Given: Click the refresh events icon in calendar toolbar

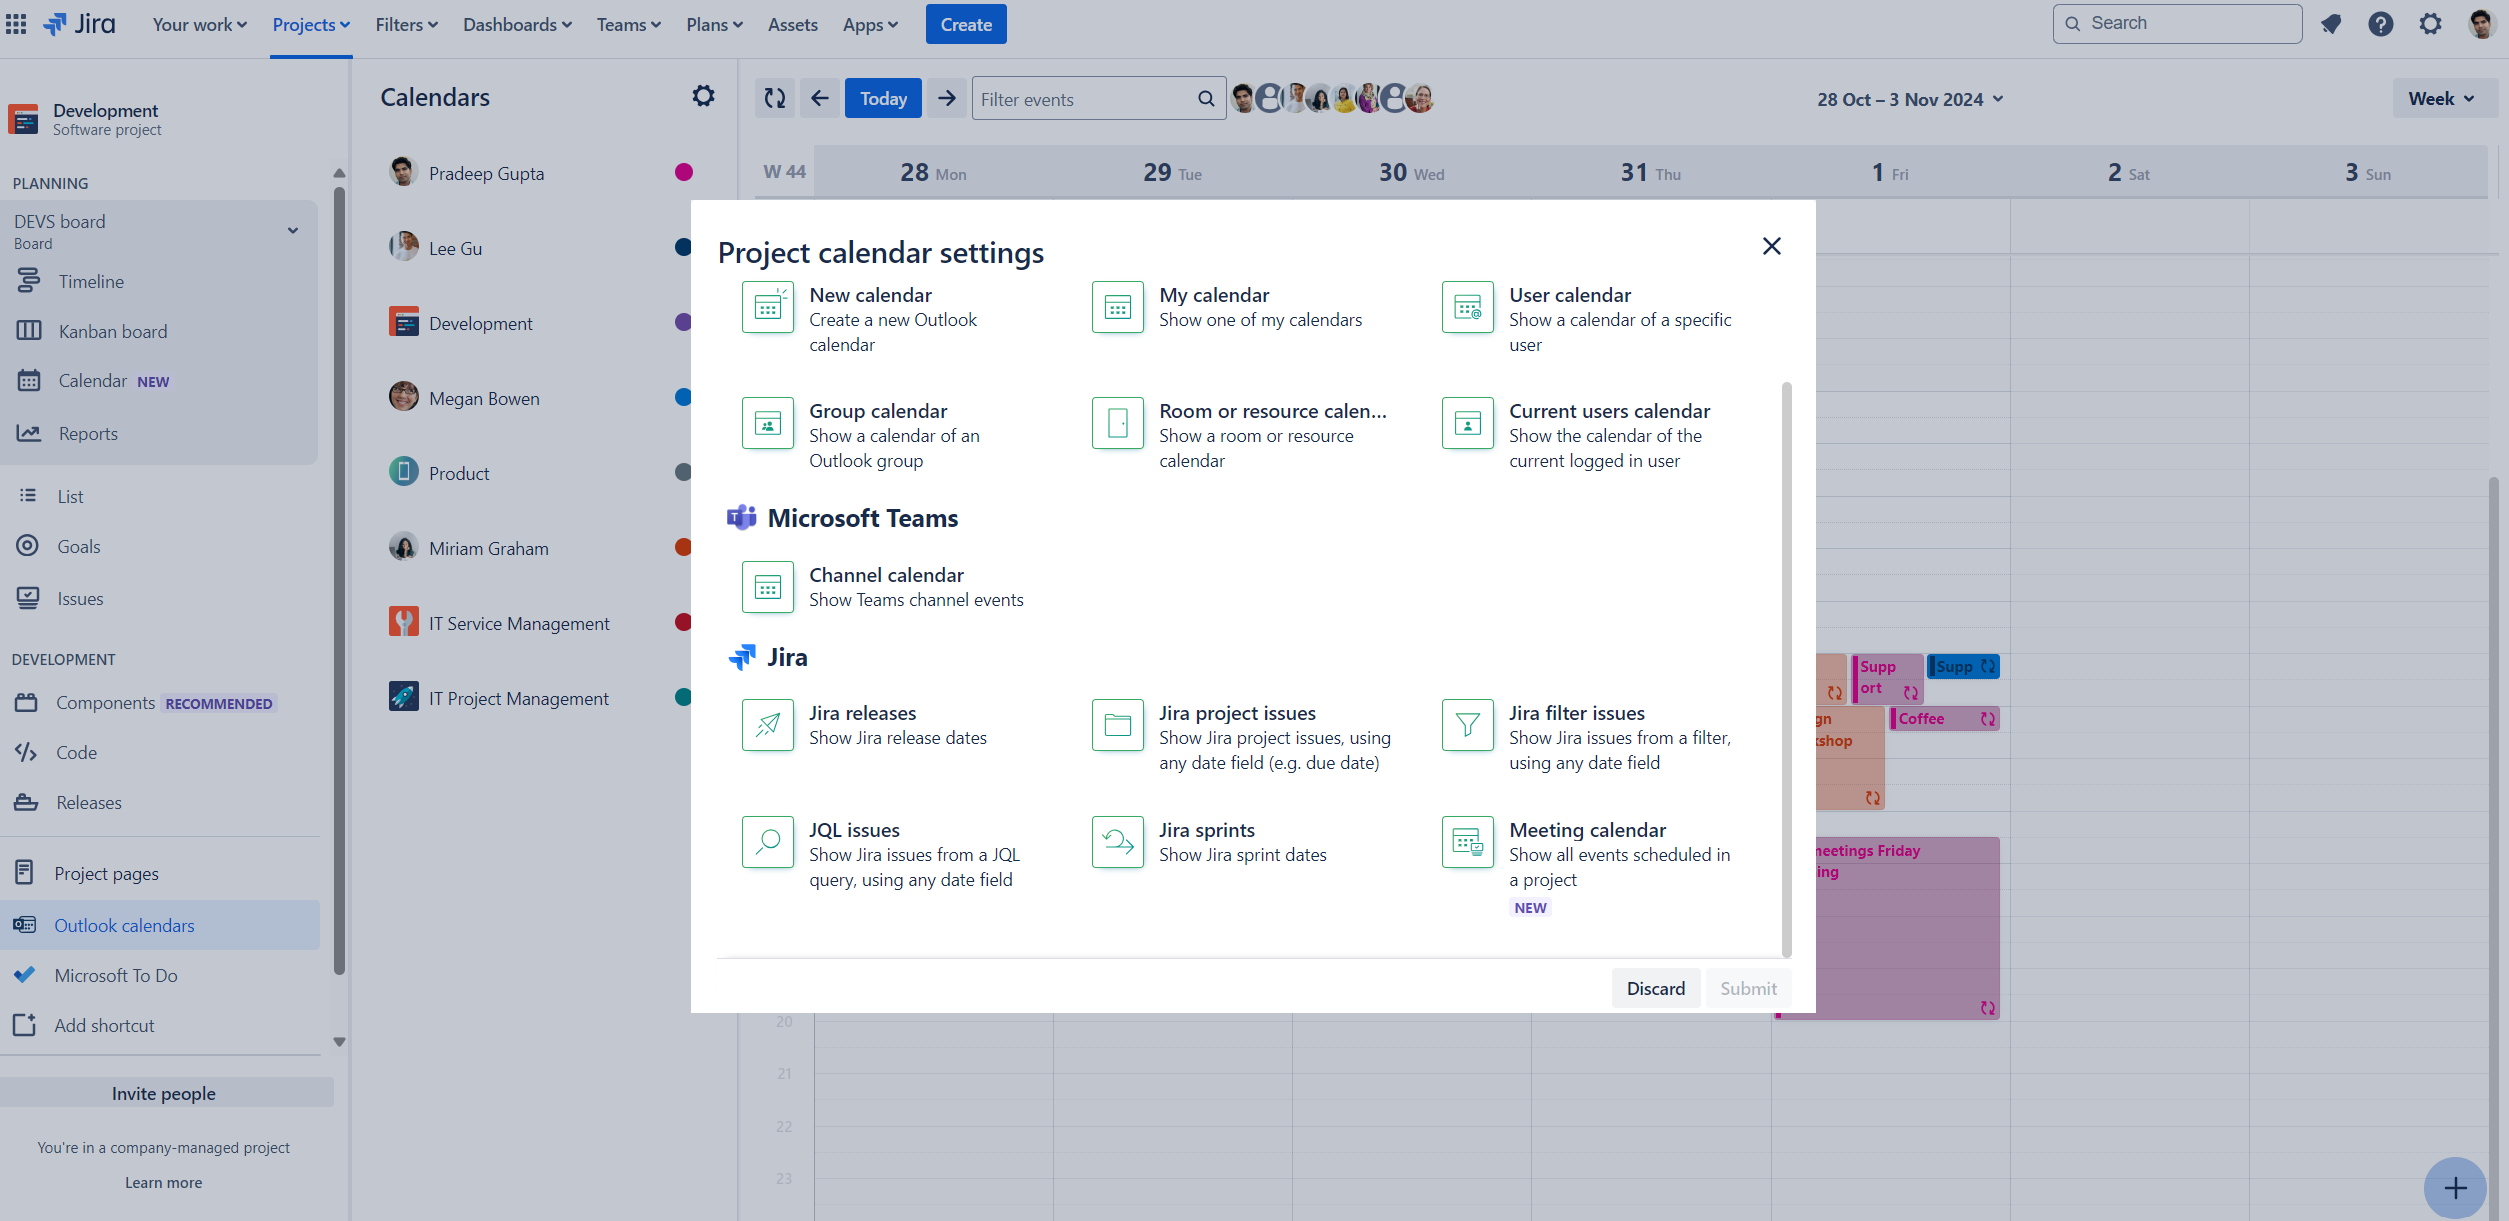Looking at the screenshot, I should coord(774,97).
